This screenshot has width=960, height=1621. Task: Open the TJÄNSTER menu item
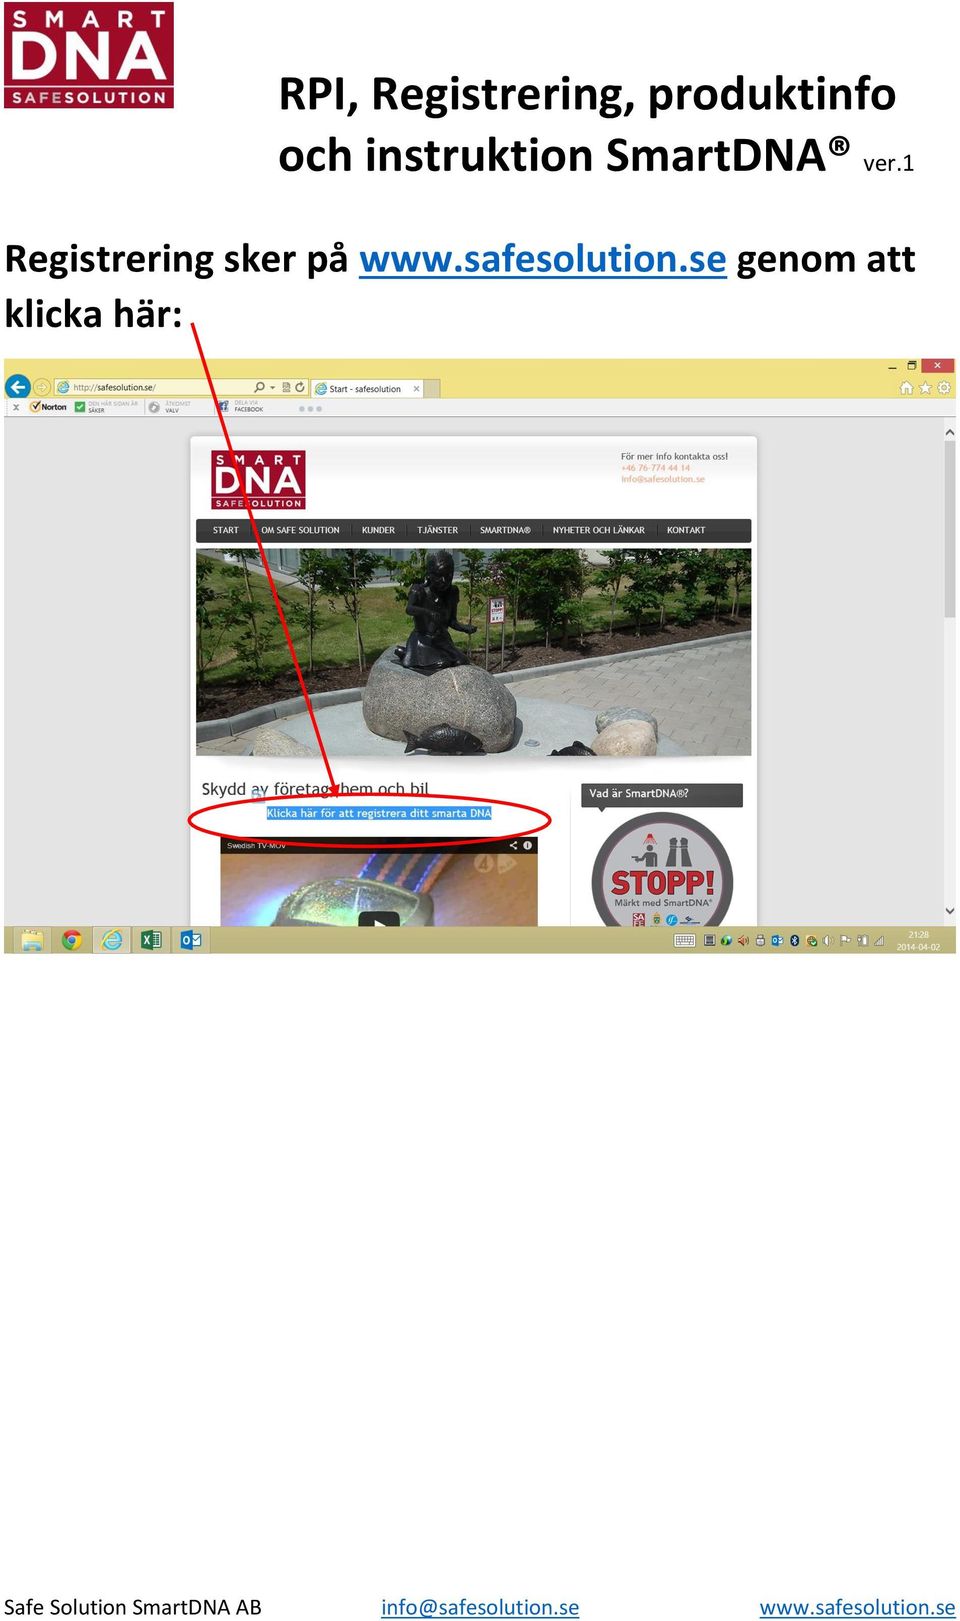437,530
